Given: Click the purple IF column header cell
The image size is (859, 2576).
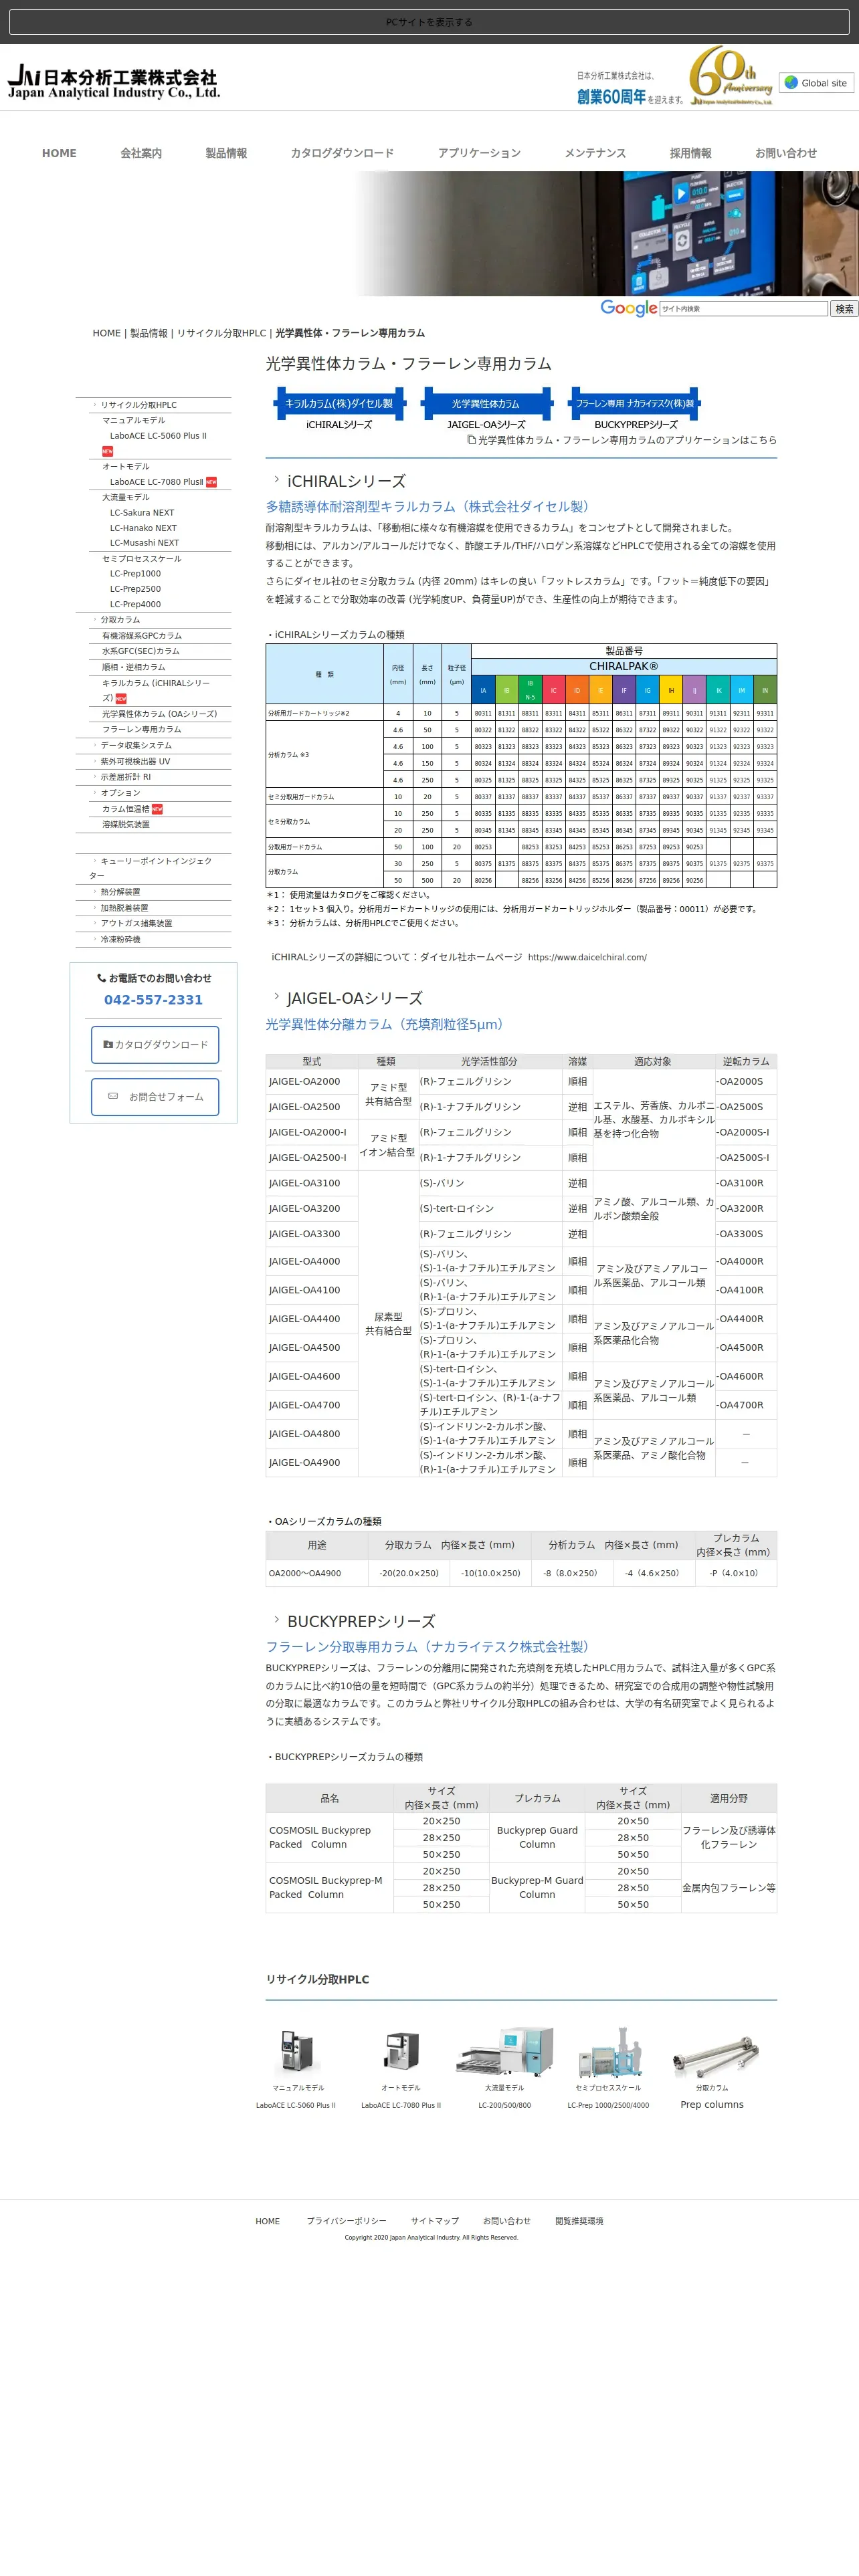Looking at the screenshot, I should click(624, 690).
